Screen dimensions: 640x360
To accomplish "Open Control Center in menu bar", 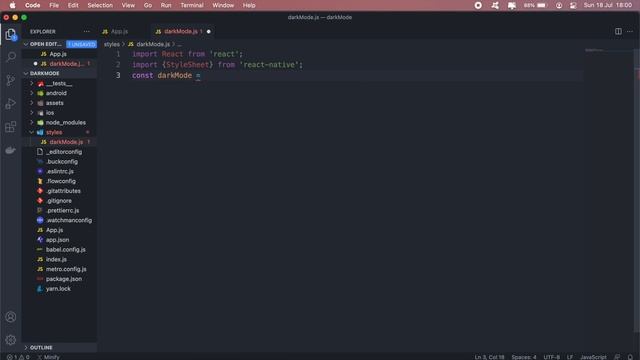I will [x=573, y=5].
